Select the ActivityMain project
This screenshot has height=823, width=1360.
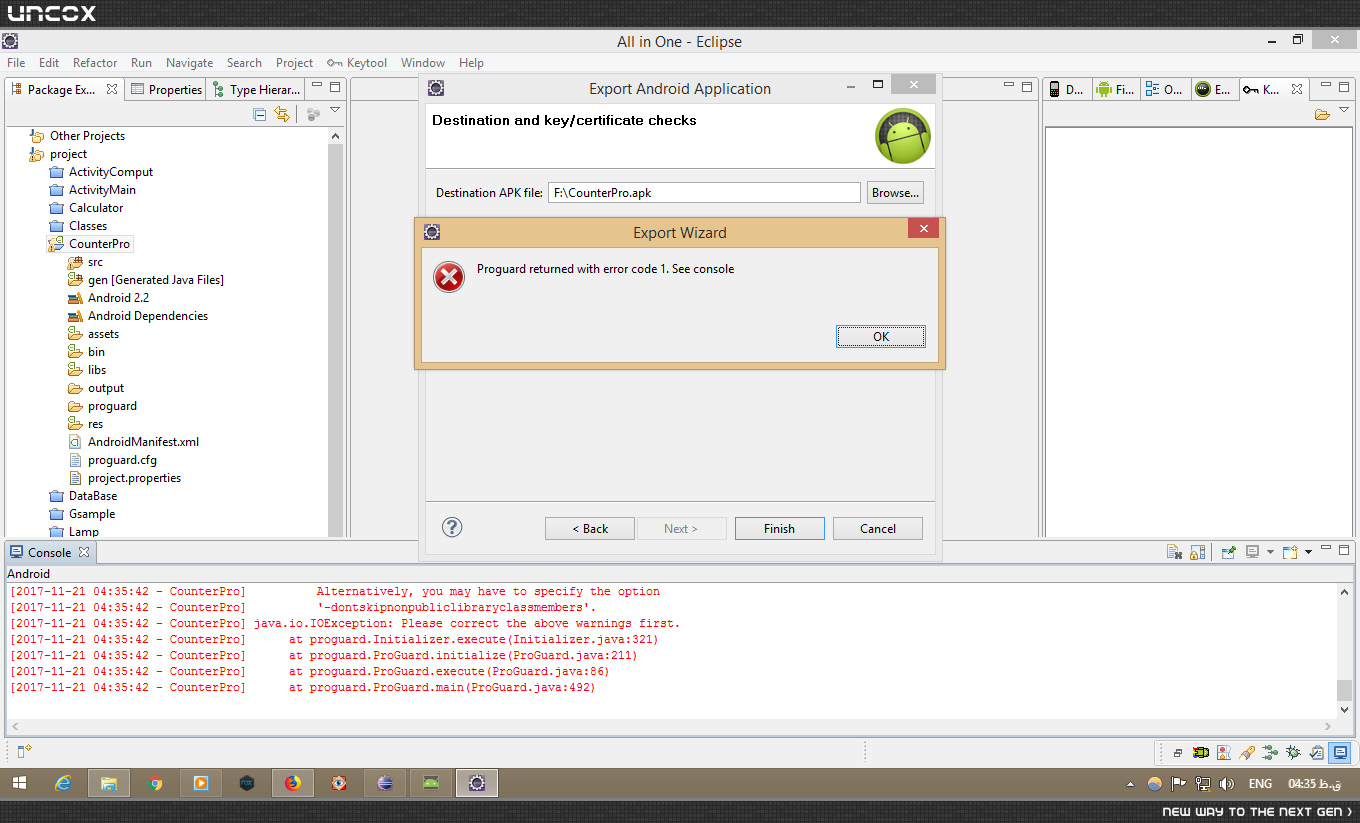(x=102, y=190)
